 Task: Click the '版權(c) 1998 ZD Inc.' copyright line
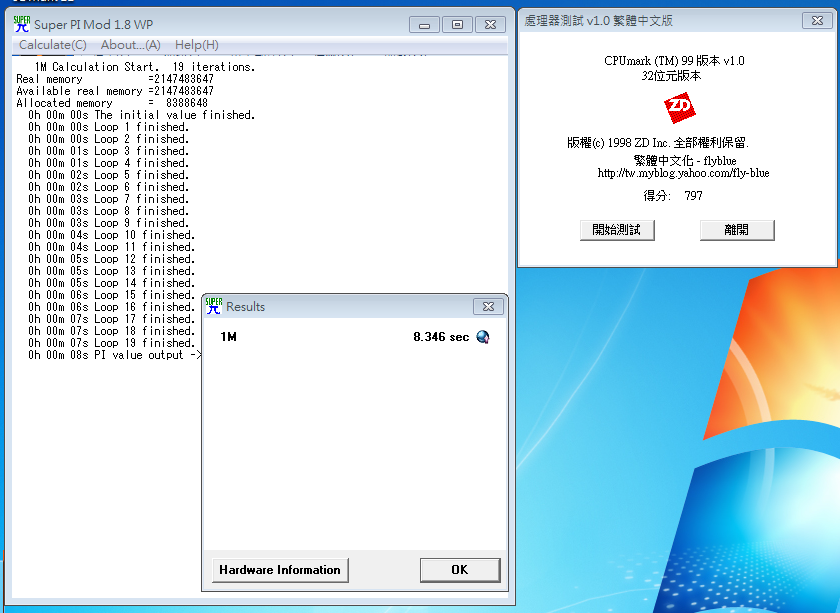[x=658, y=143]
